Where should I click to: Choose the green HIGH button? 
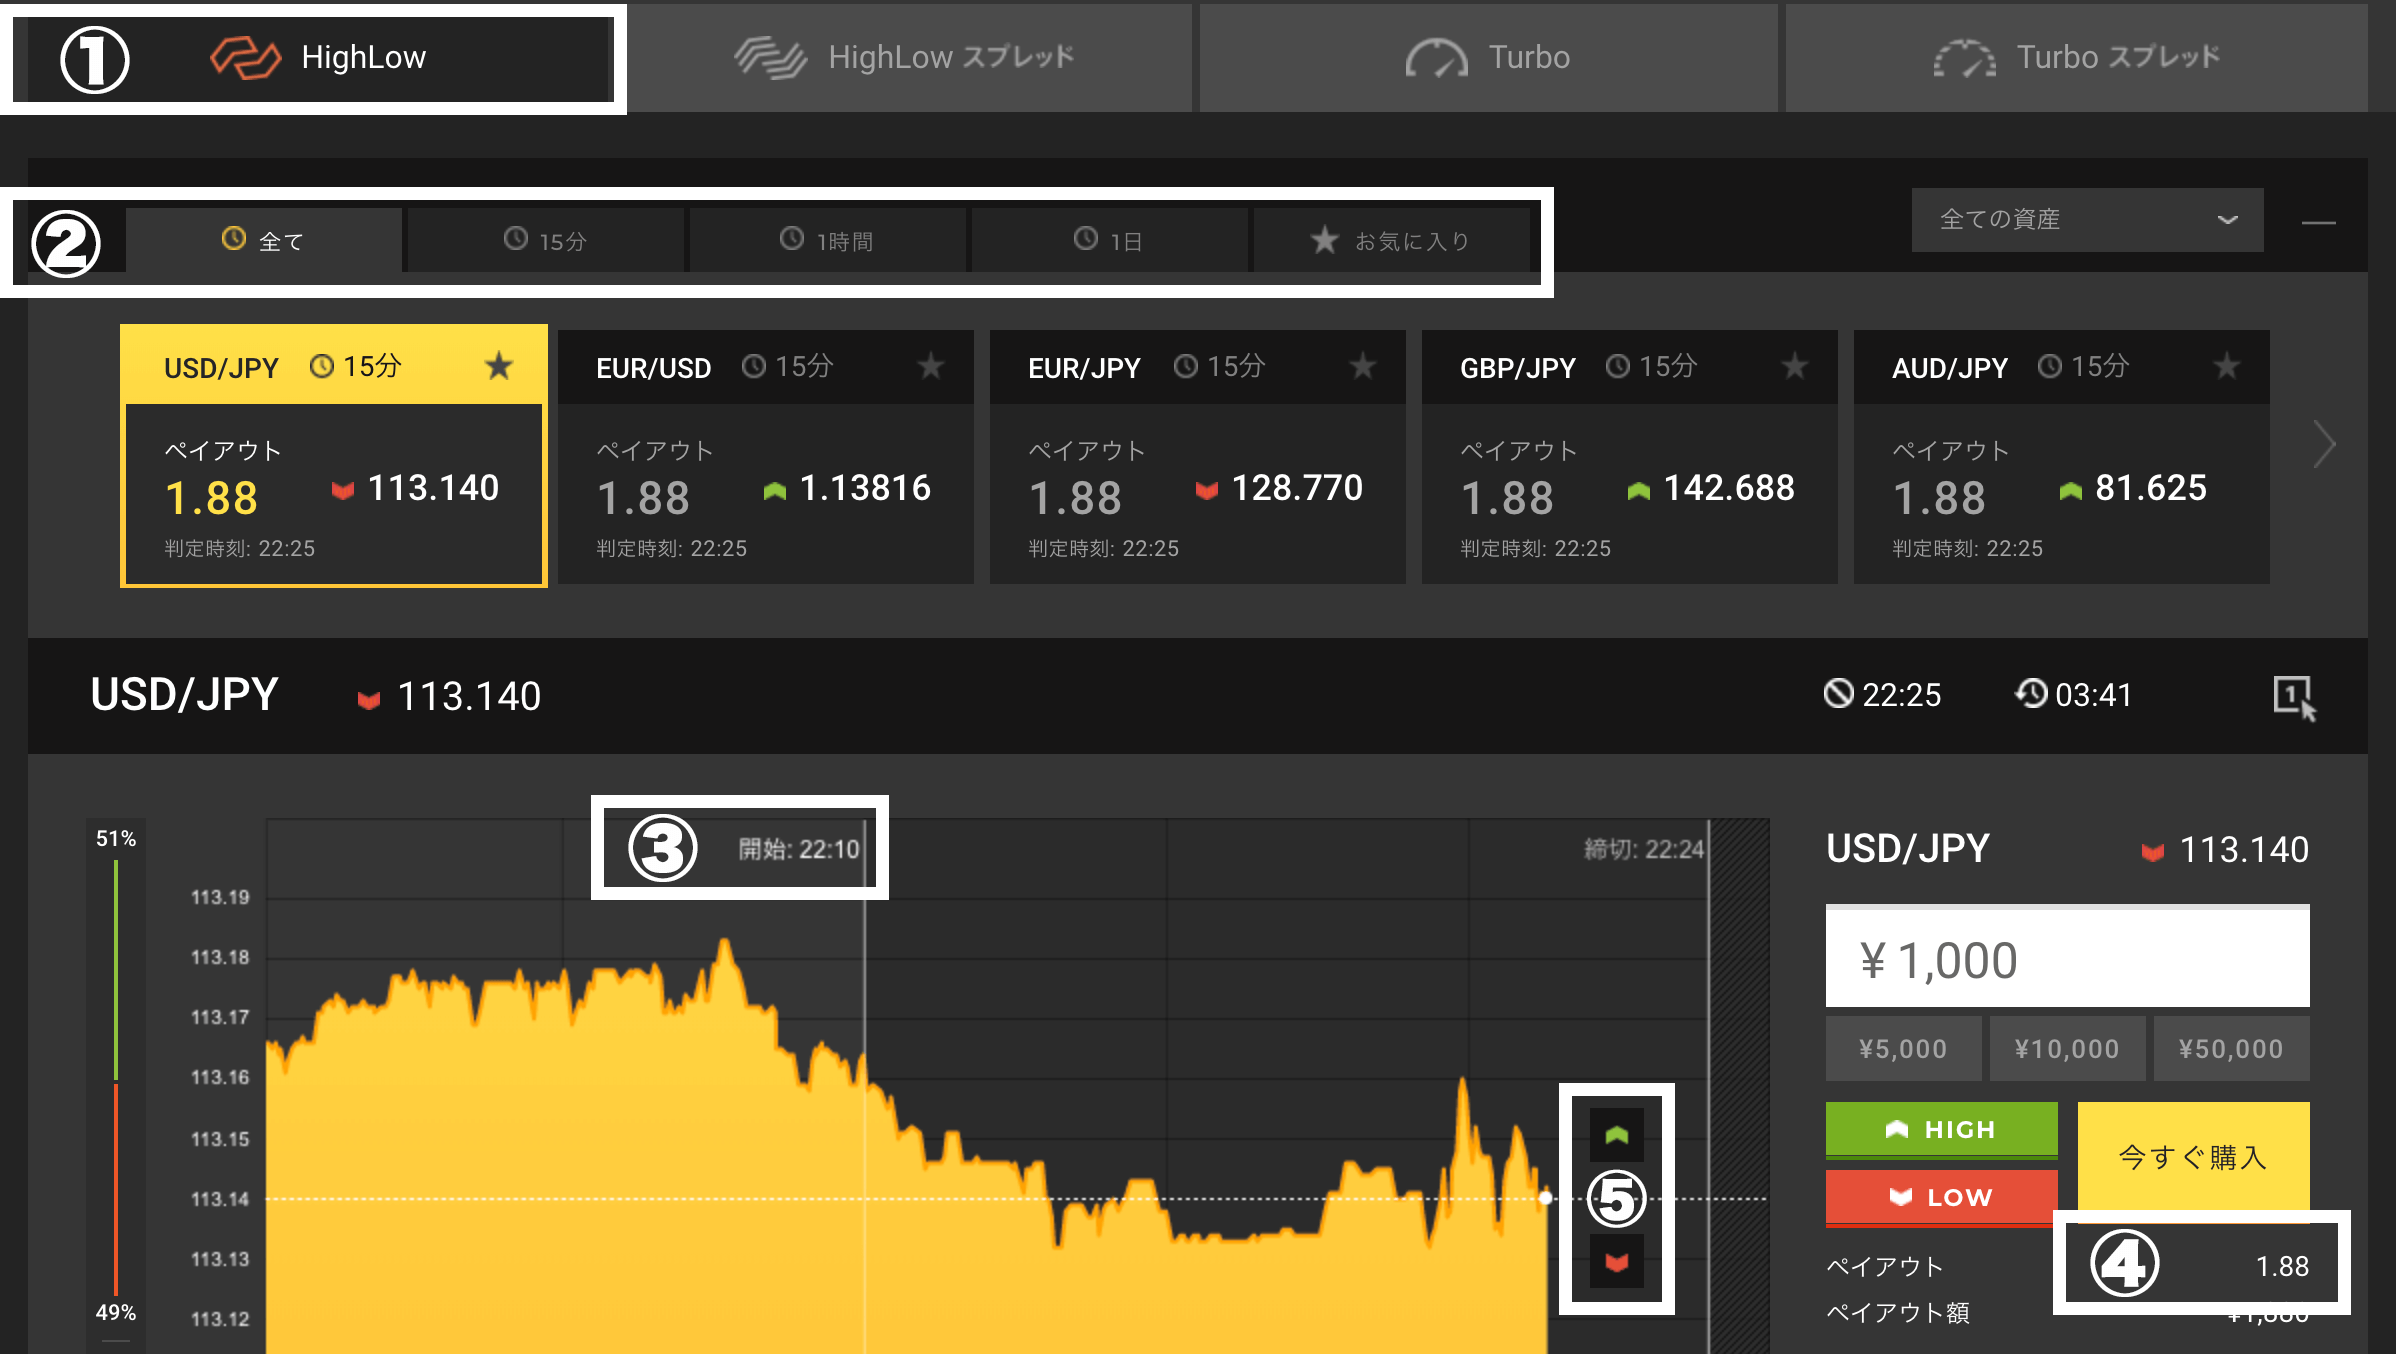coord(1941,1130)
